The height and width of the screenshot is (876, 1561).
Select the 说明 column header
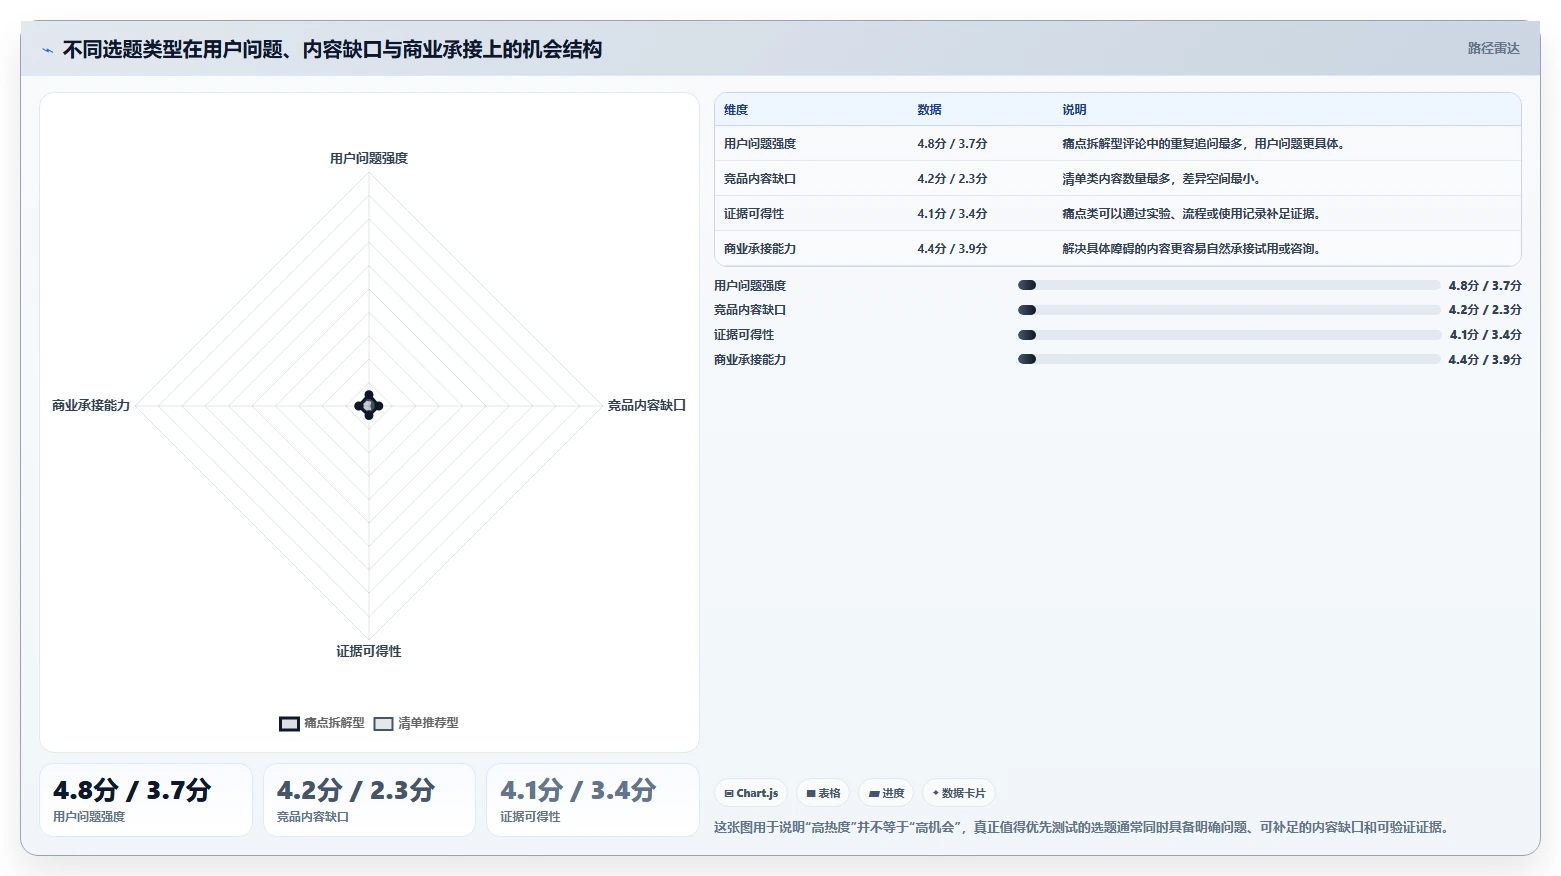(1074, 110)
